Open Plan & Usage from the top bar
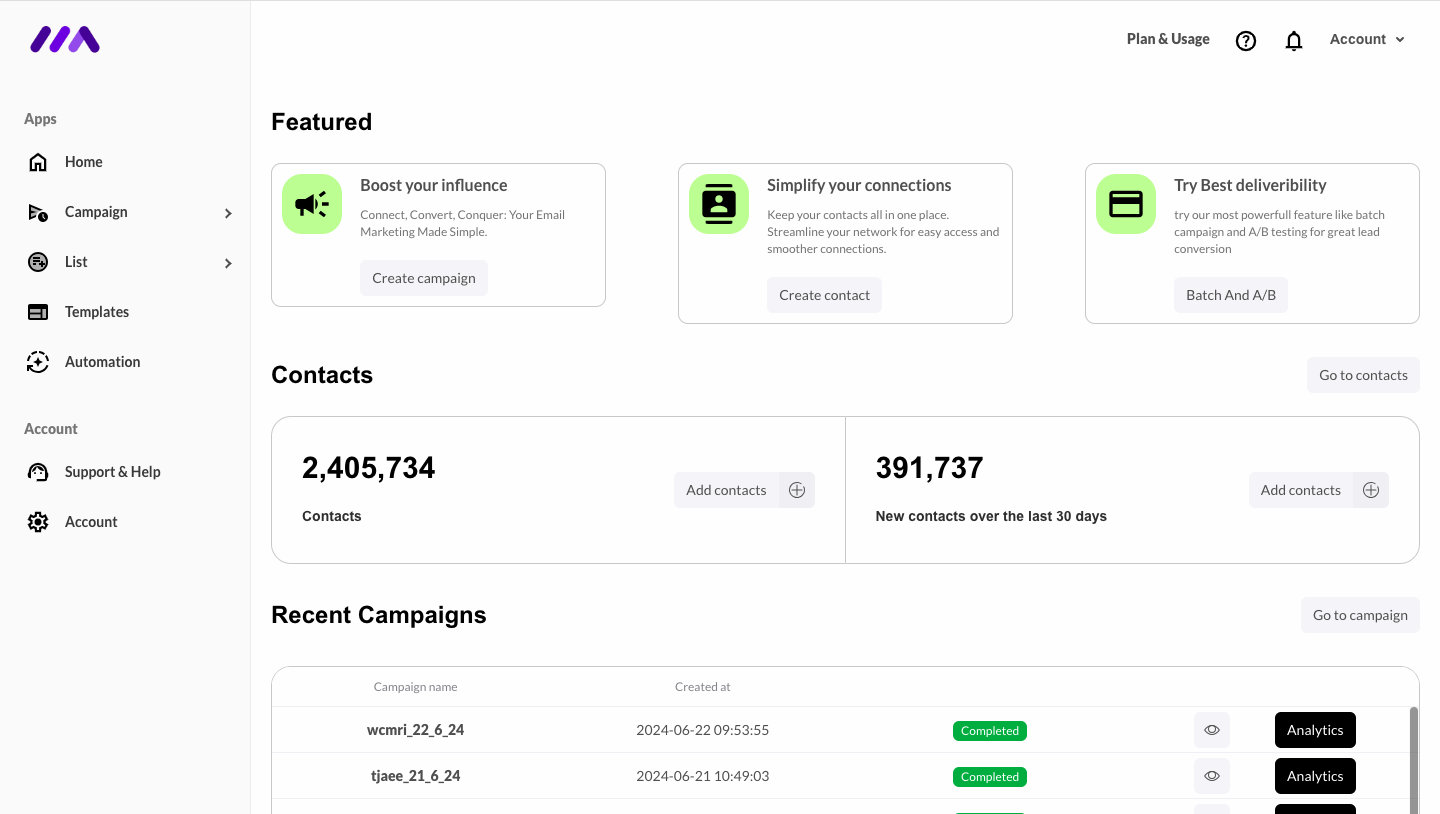 coord(1167,39)
